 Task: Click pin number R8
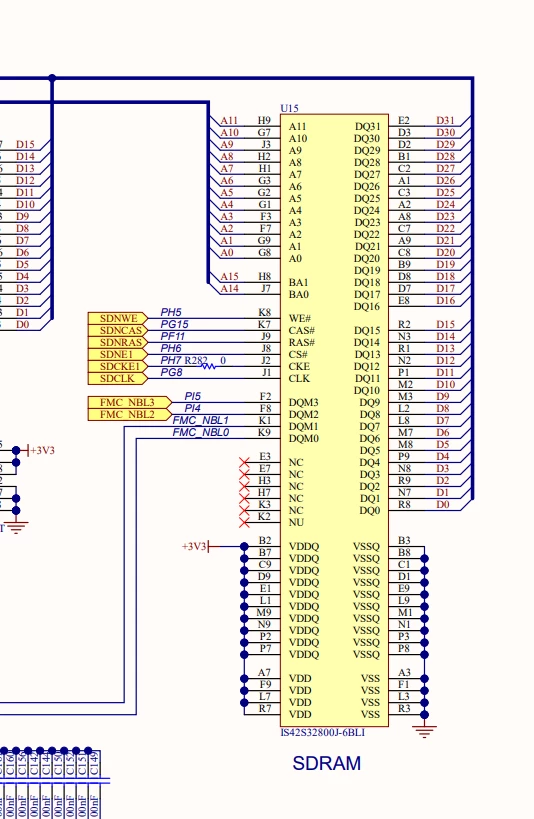pos(404,504)
